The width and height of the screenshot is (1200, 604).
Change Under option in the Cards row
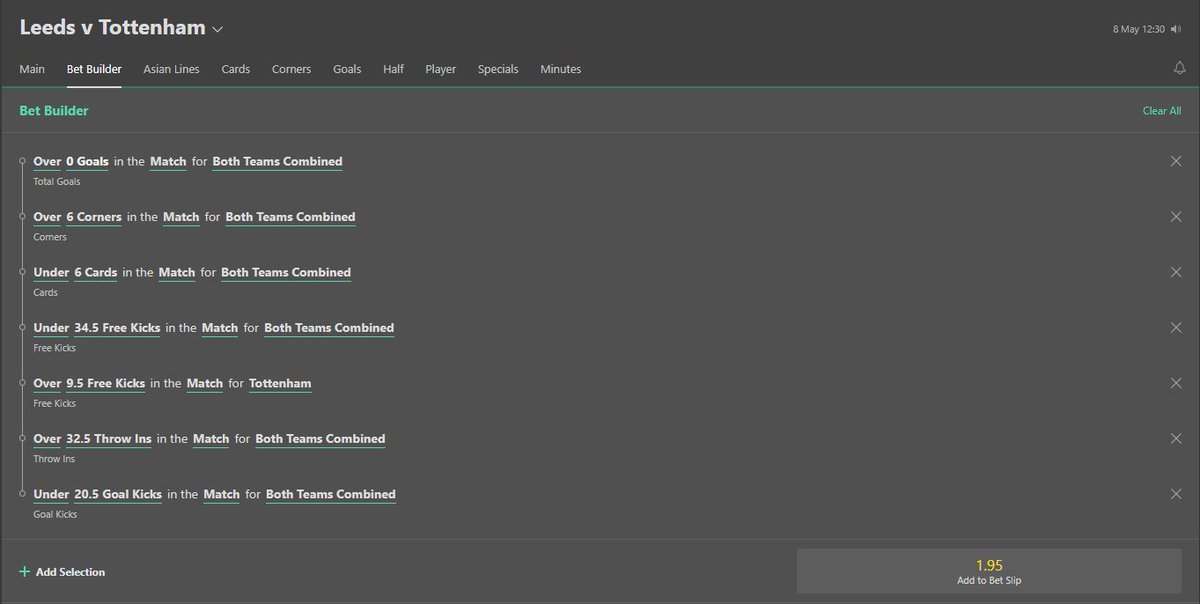click(51, 272)
